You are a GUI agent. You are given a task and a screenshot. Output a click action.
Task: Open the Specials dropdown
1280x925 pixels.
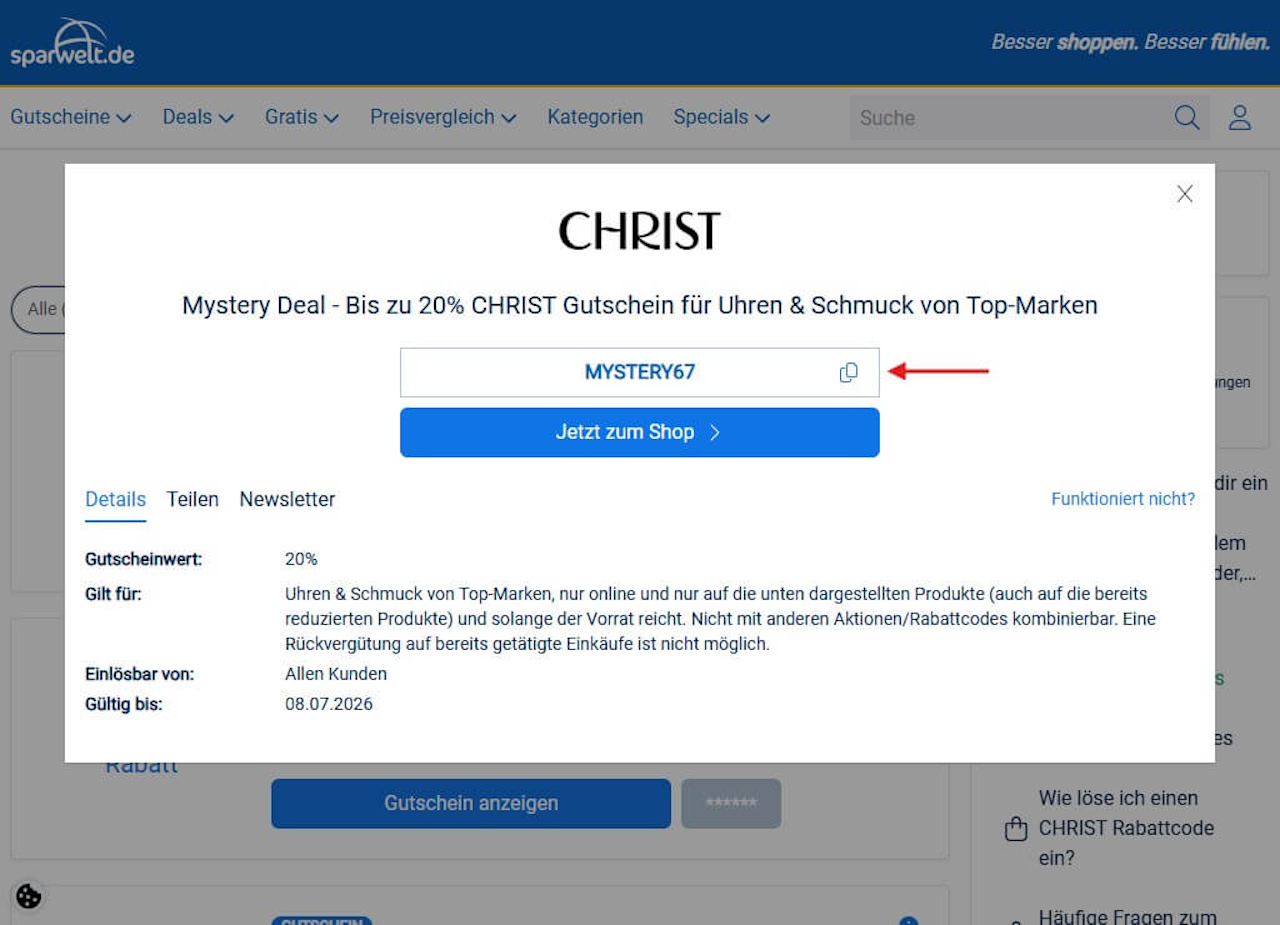(722, 117)
